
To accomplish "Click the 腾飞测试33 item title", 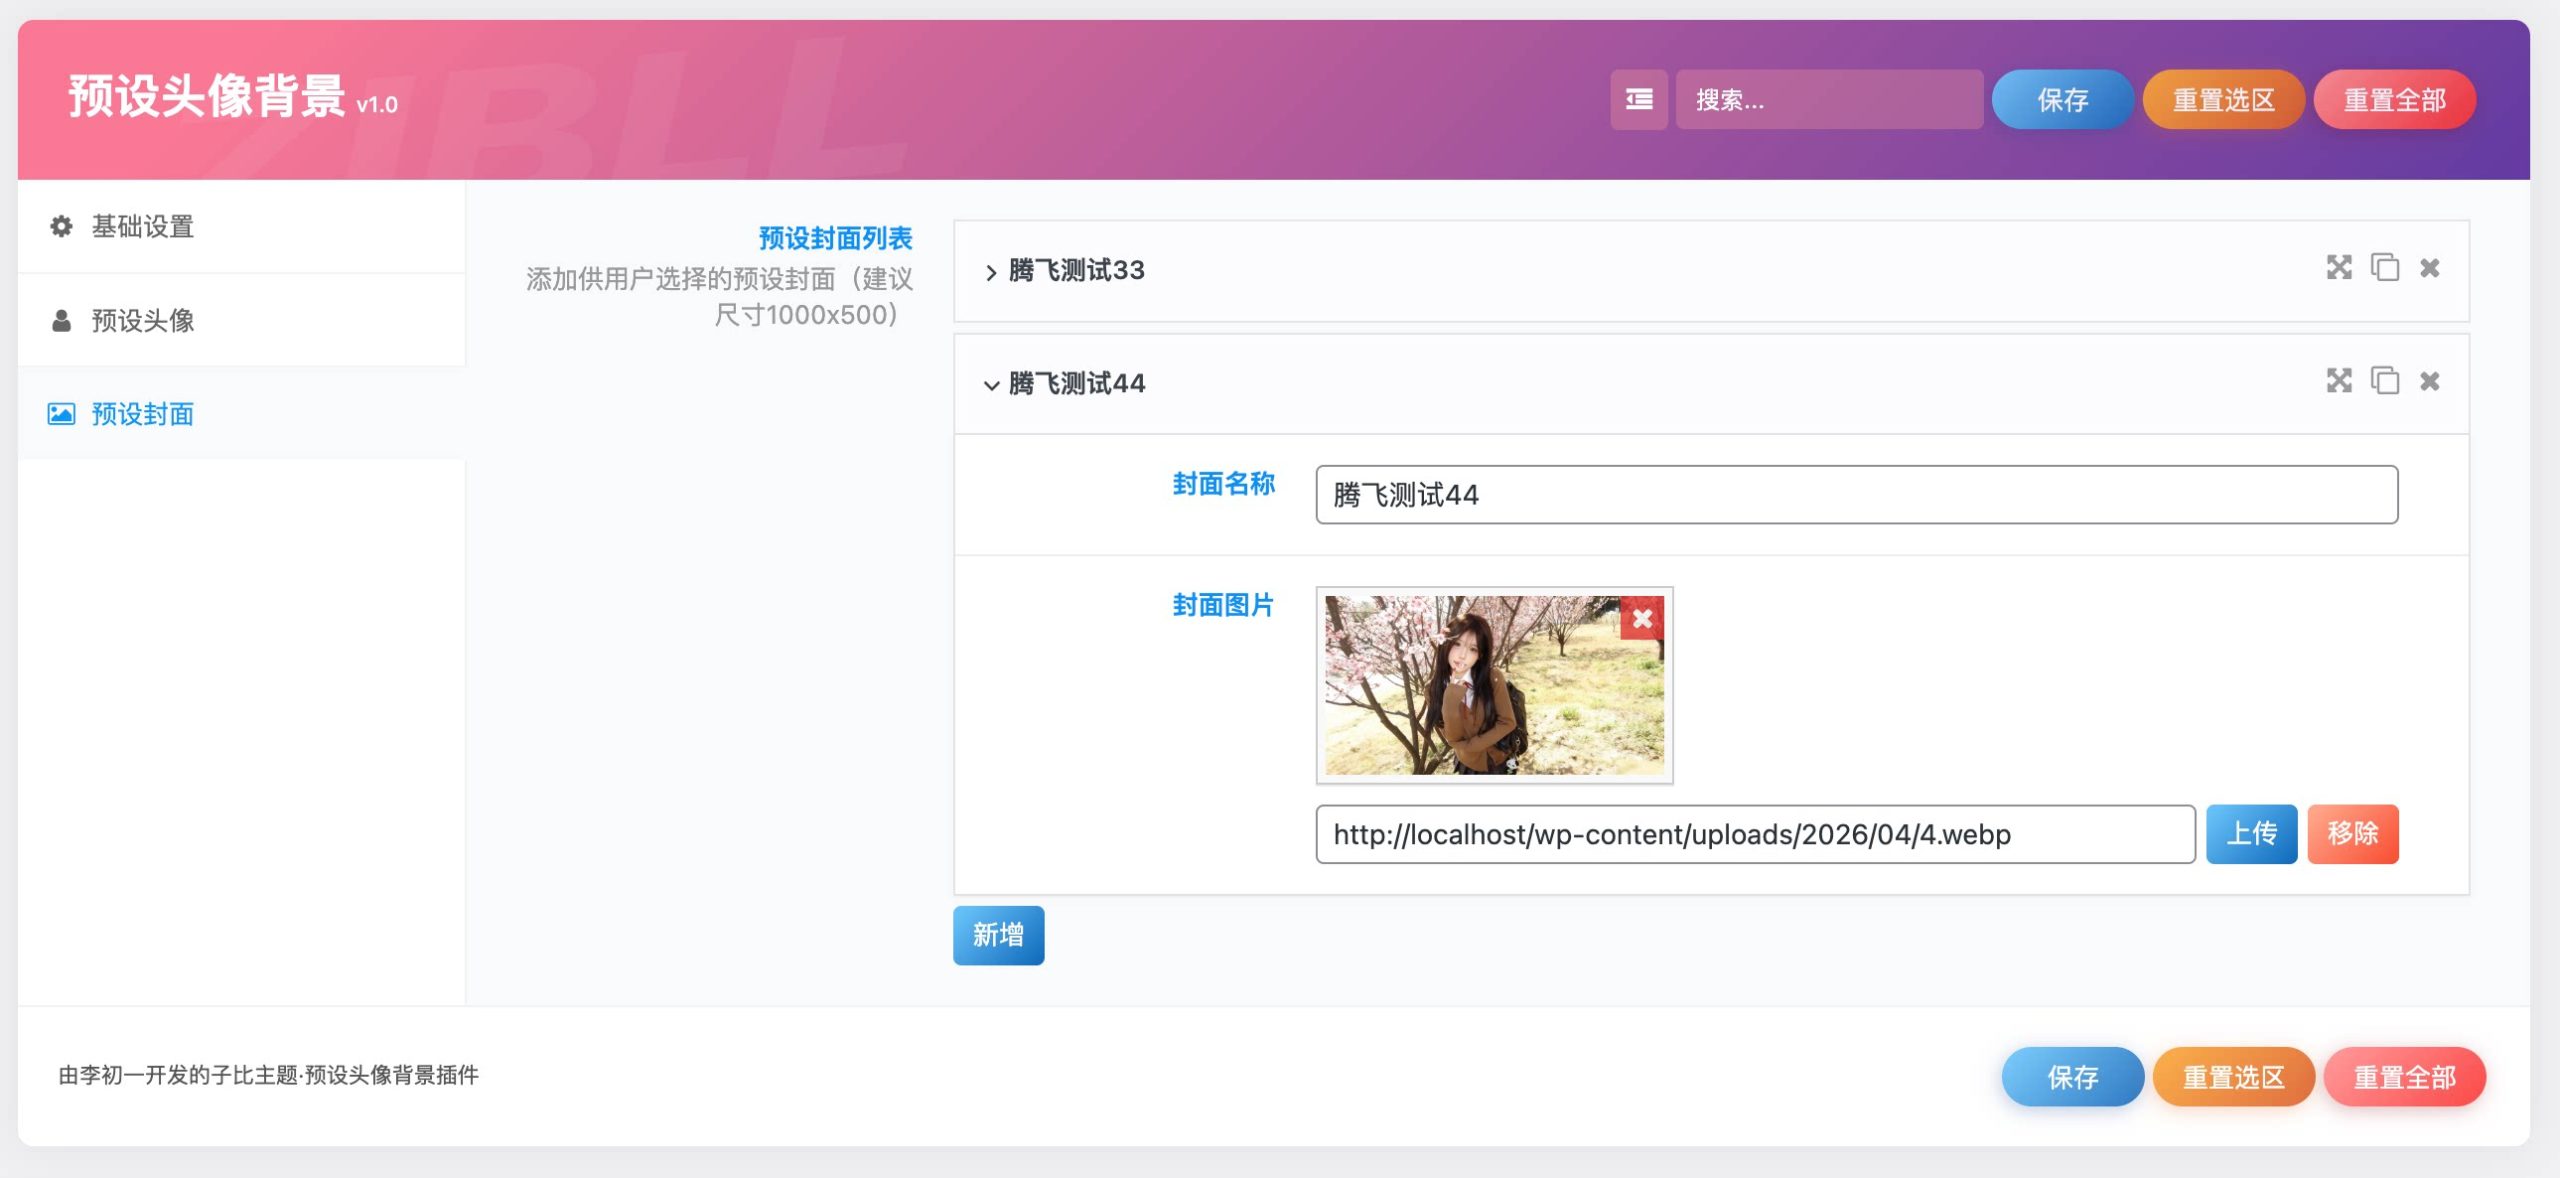I will (x=1076, y=270).
